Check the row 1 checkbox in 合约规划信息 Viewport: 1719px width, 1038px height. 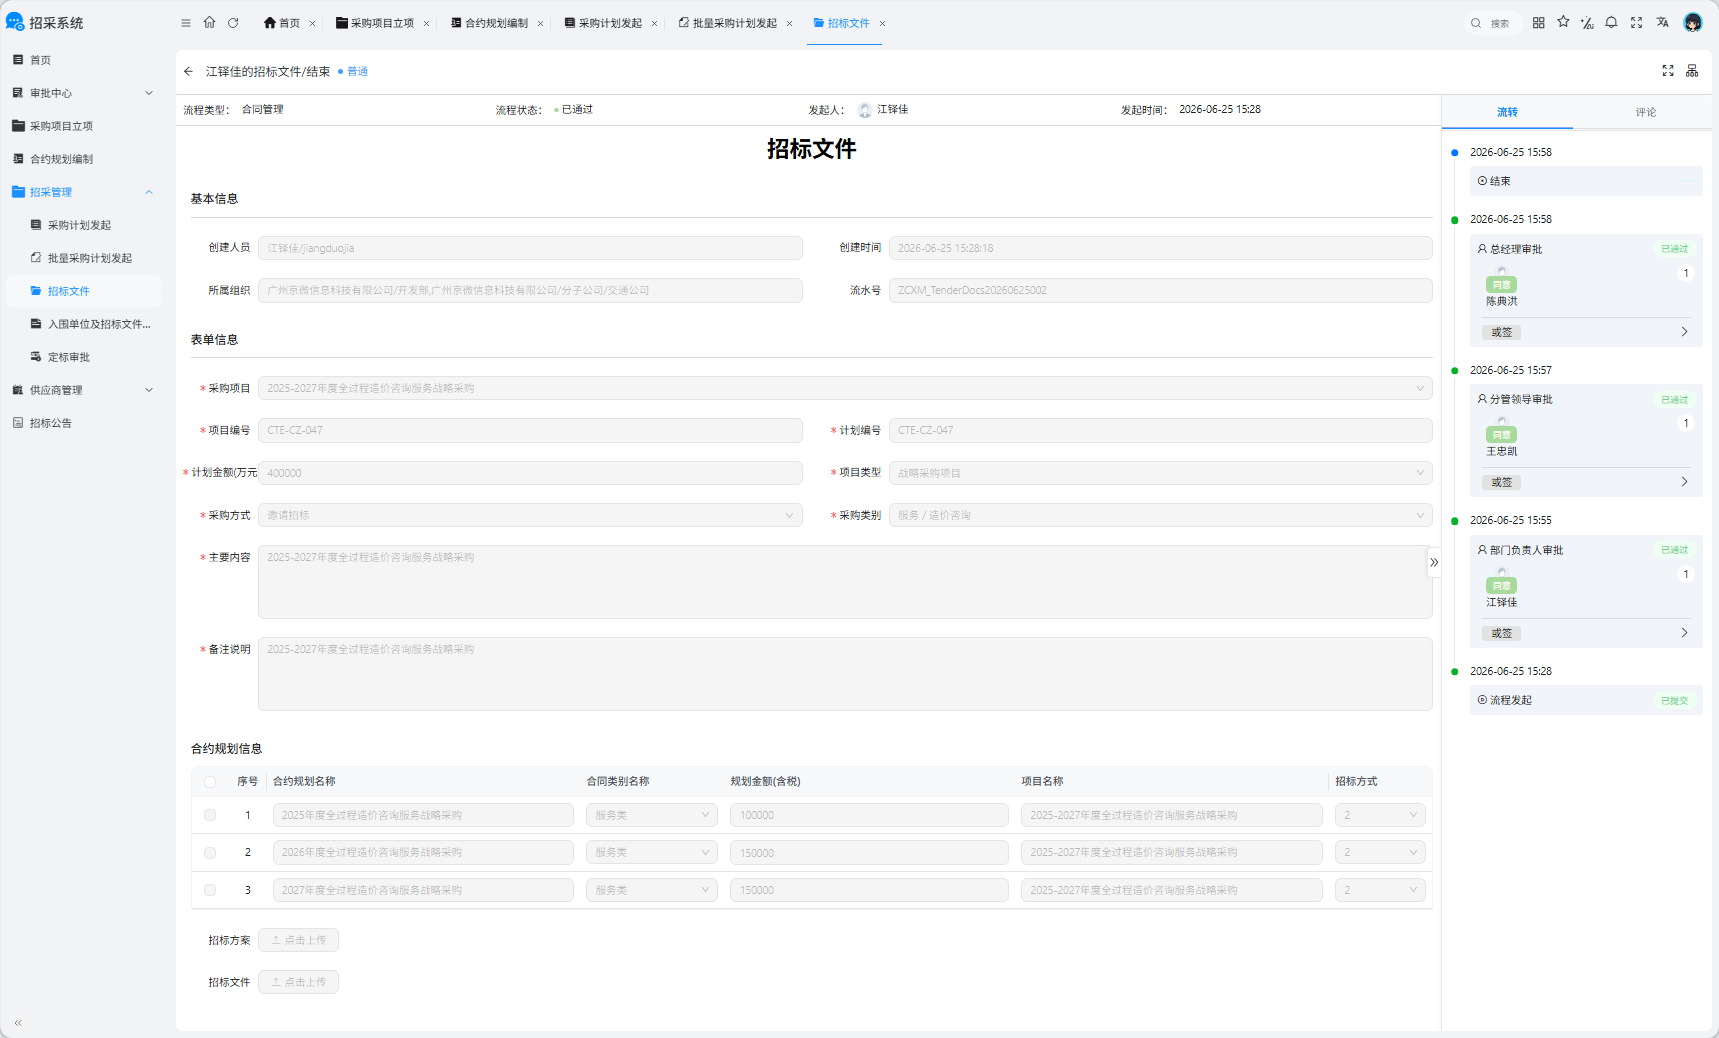coord(210,815)
